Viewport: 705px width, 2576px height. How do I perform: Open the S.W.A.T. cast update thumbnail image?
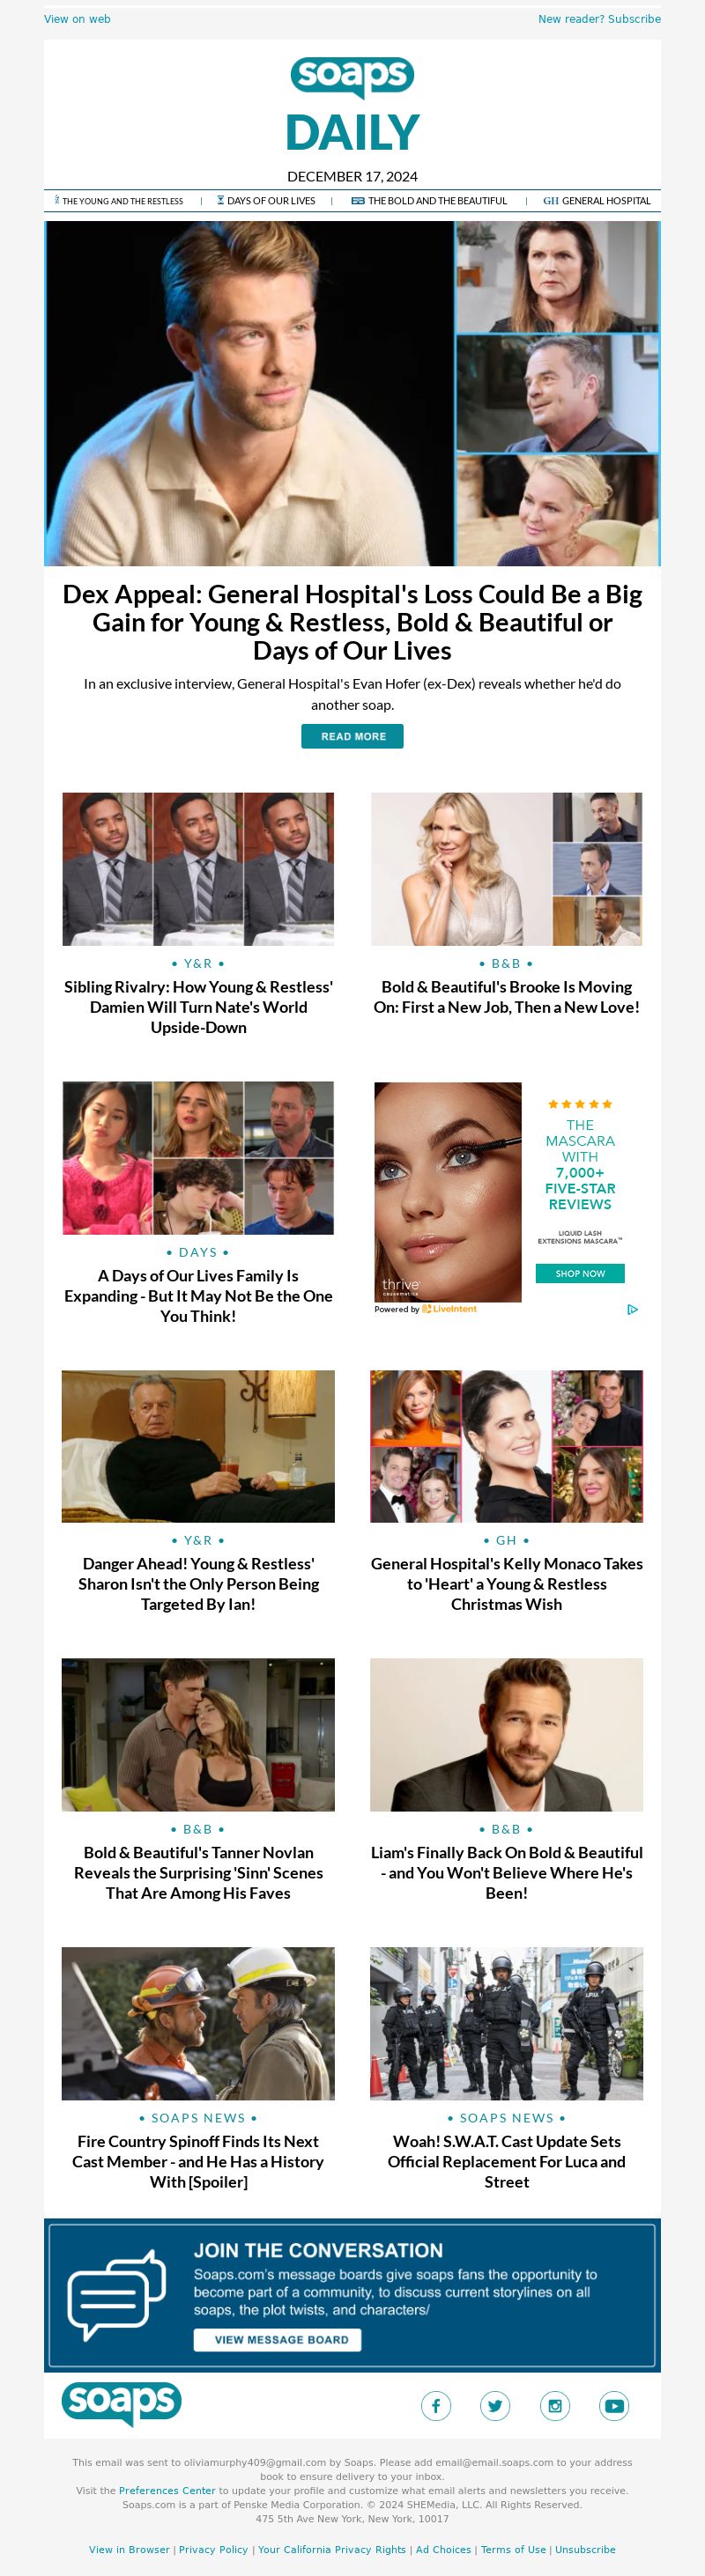506,2023
